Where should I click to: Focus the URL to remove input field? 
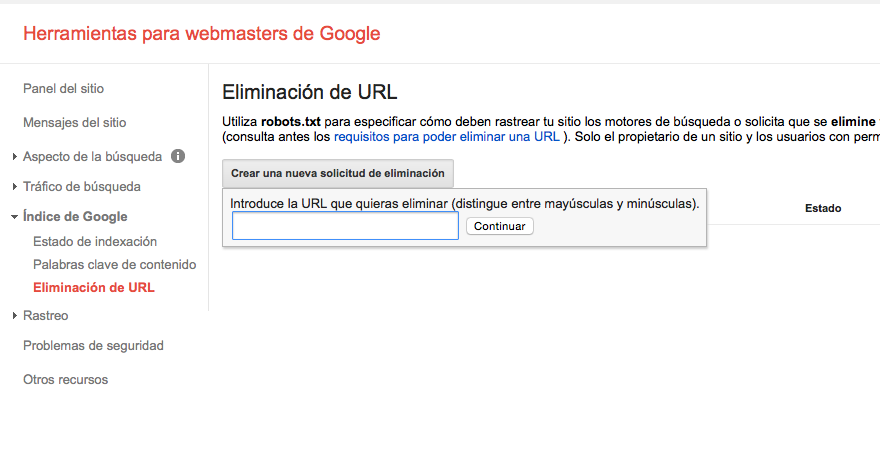pos(345,226)
